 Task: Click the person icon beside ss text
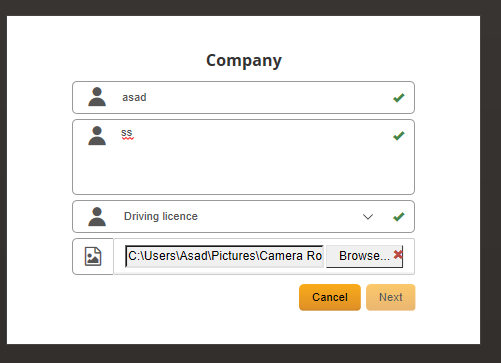pos(97,135)
